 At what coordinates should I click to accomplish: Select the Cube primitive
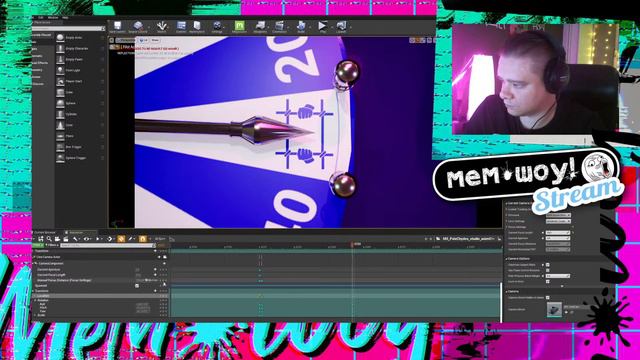pos(80,93)
